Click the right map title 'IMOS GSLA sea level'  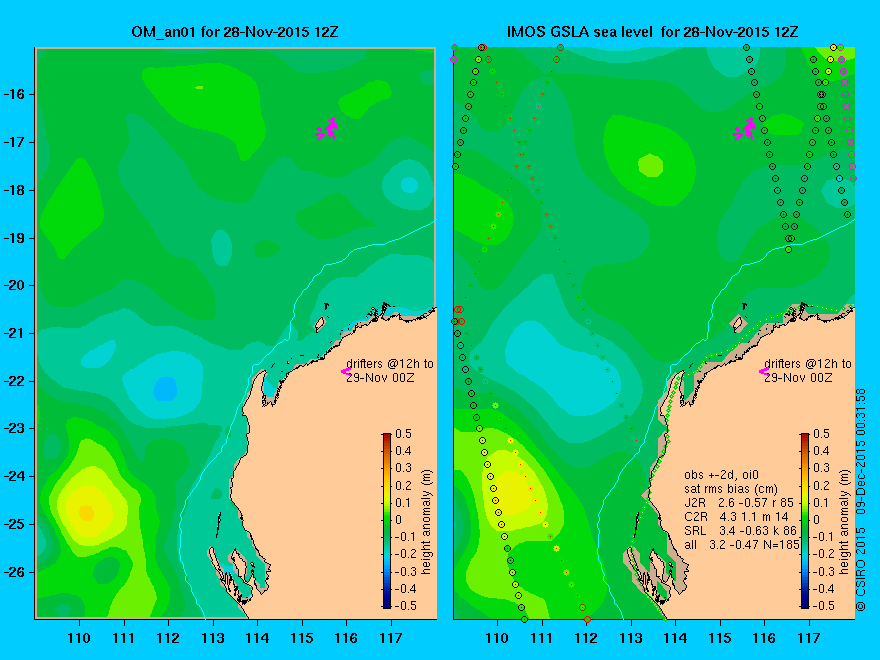[x=580, y=31]
